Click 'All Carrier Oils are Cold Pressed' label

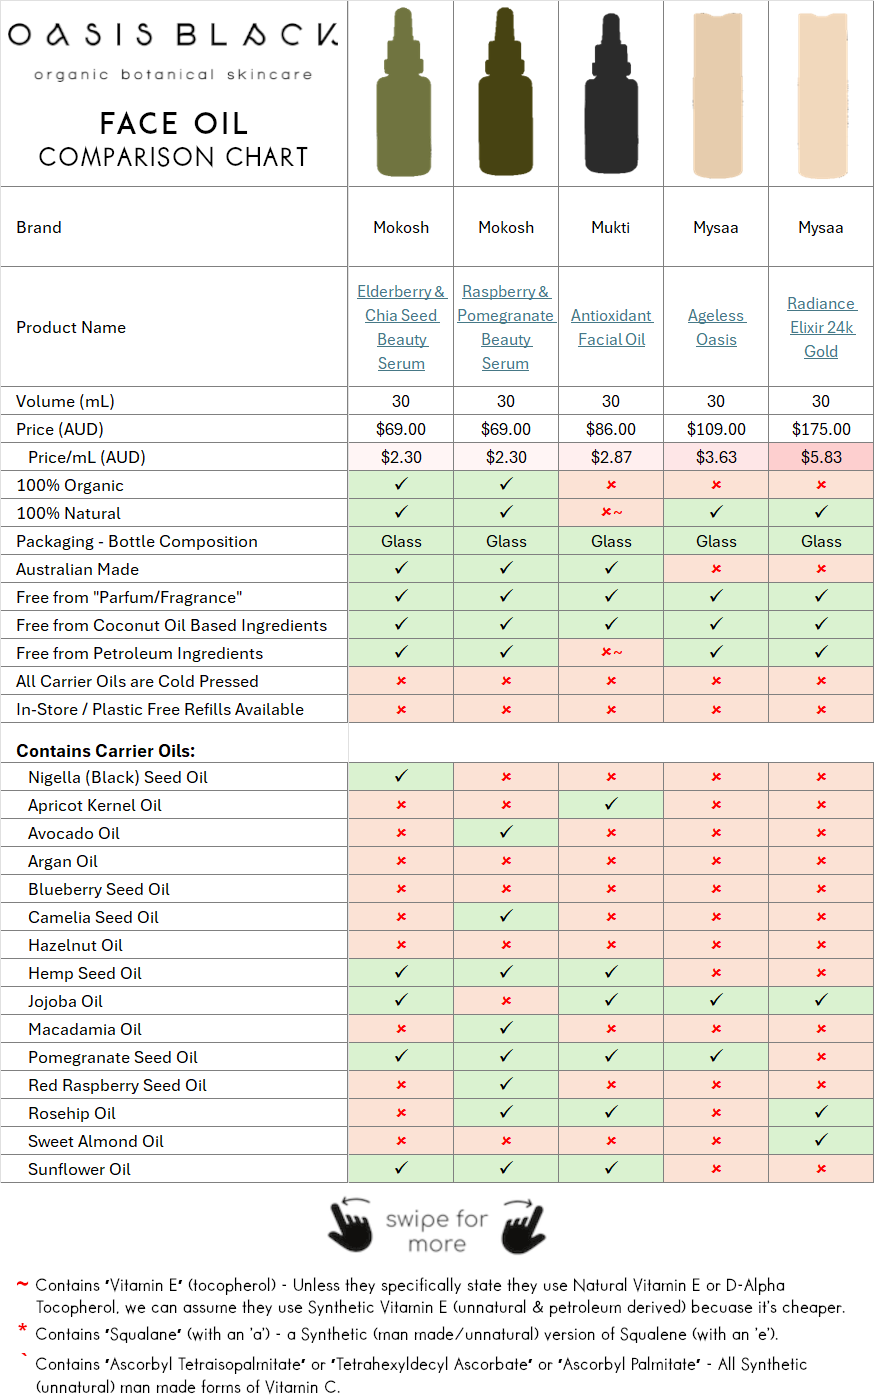pyautogui.click(x=137, y=681)
